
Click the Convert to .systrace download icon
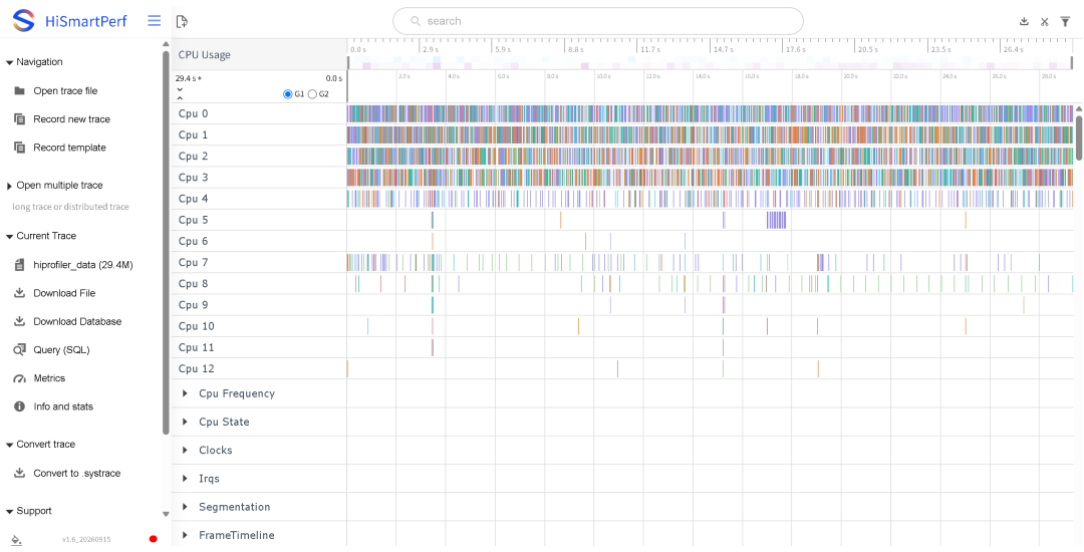click(x=19, y=473)
